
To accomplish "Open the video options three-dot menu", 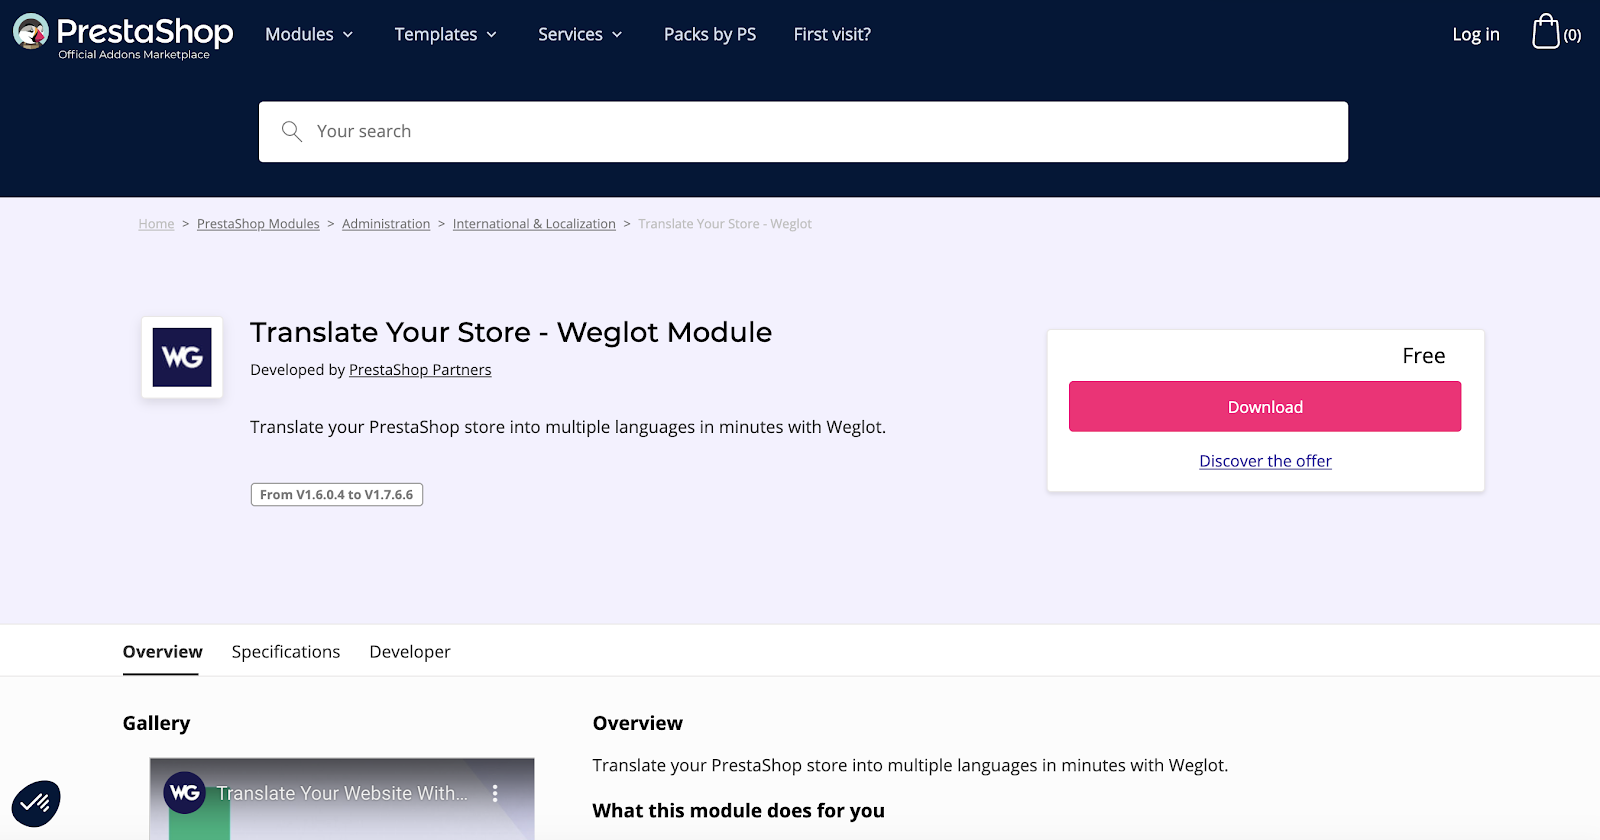I will [x=495, y=793].
